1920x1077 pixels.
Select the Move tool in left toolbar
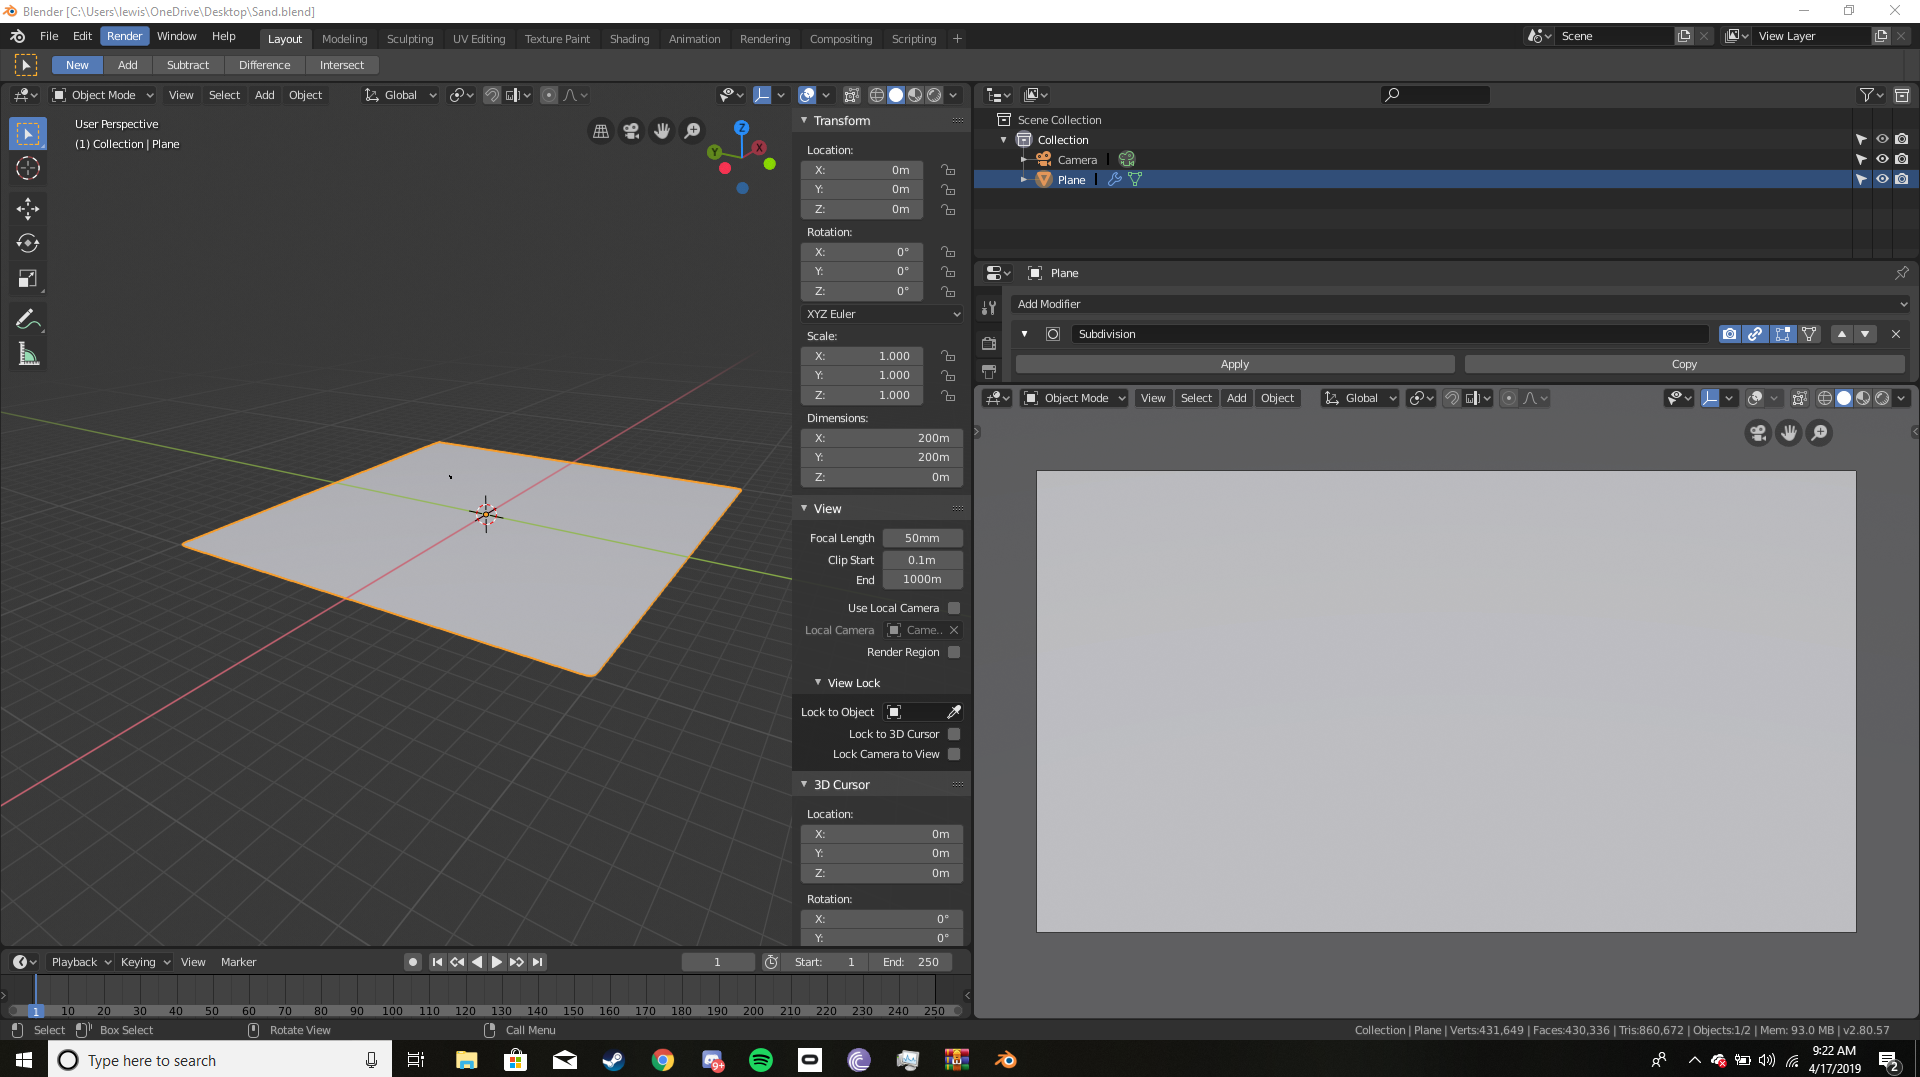[28, 208]
